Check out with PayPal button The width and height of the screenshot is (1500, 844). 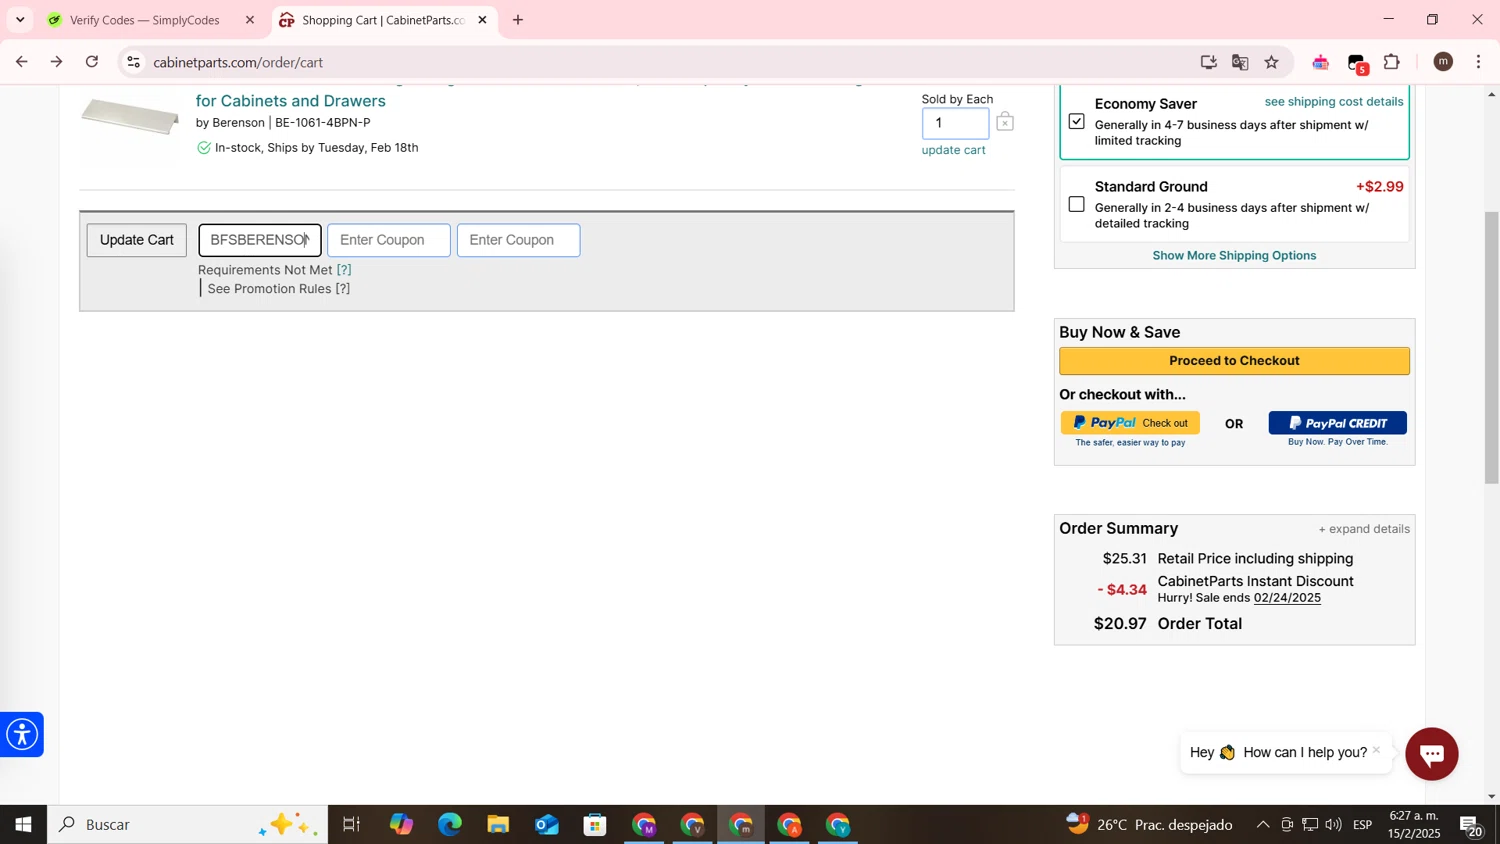coord(1130,423)
